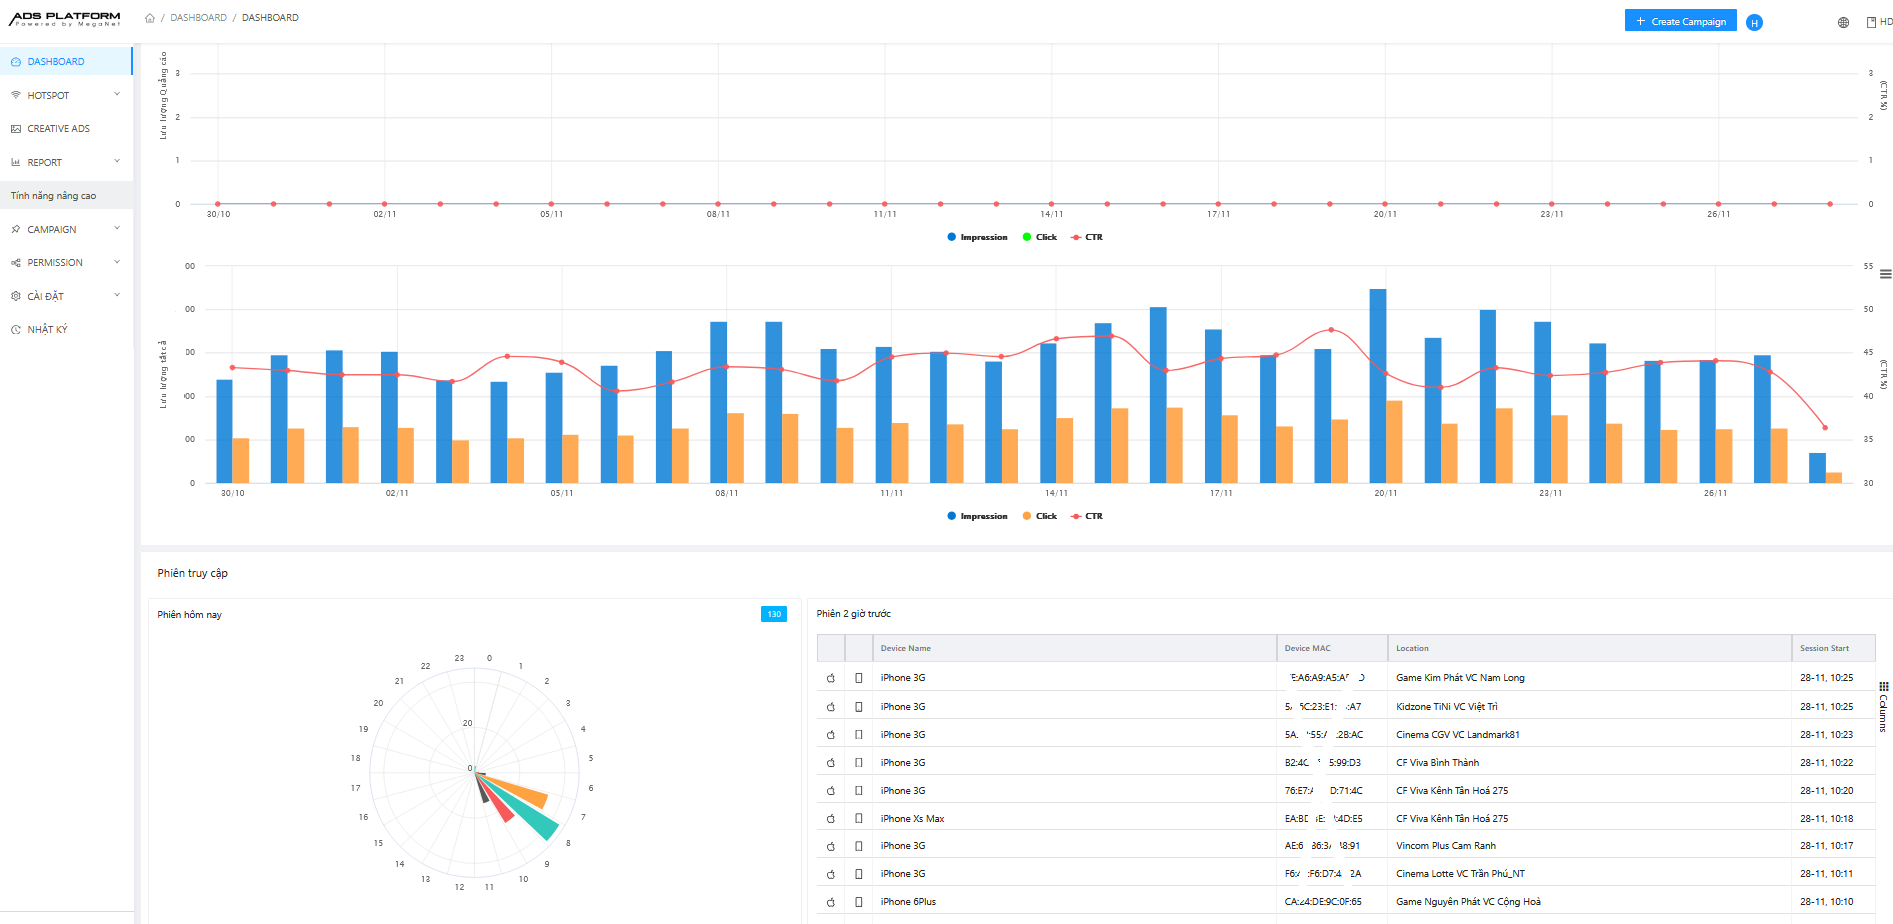The width and height of the screenshot is (1893, 924).
Task: Sort table by Session Start column header
Action: coord(1824,648)
